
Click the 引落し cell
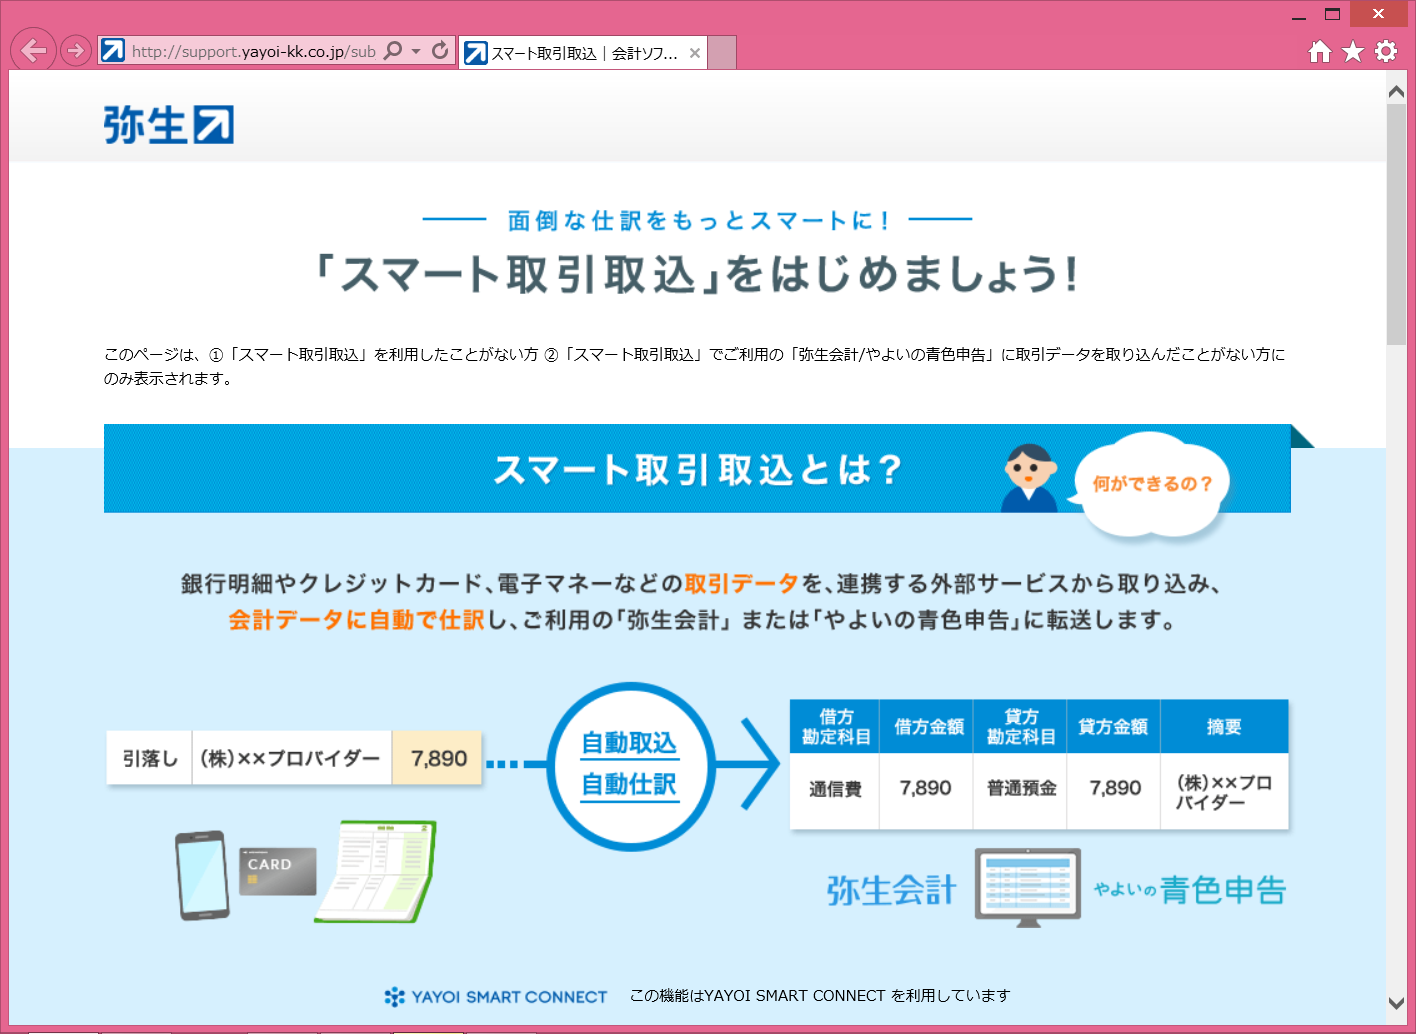[x=150, y=758]
